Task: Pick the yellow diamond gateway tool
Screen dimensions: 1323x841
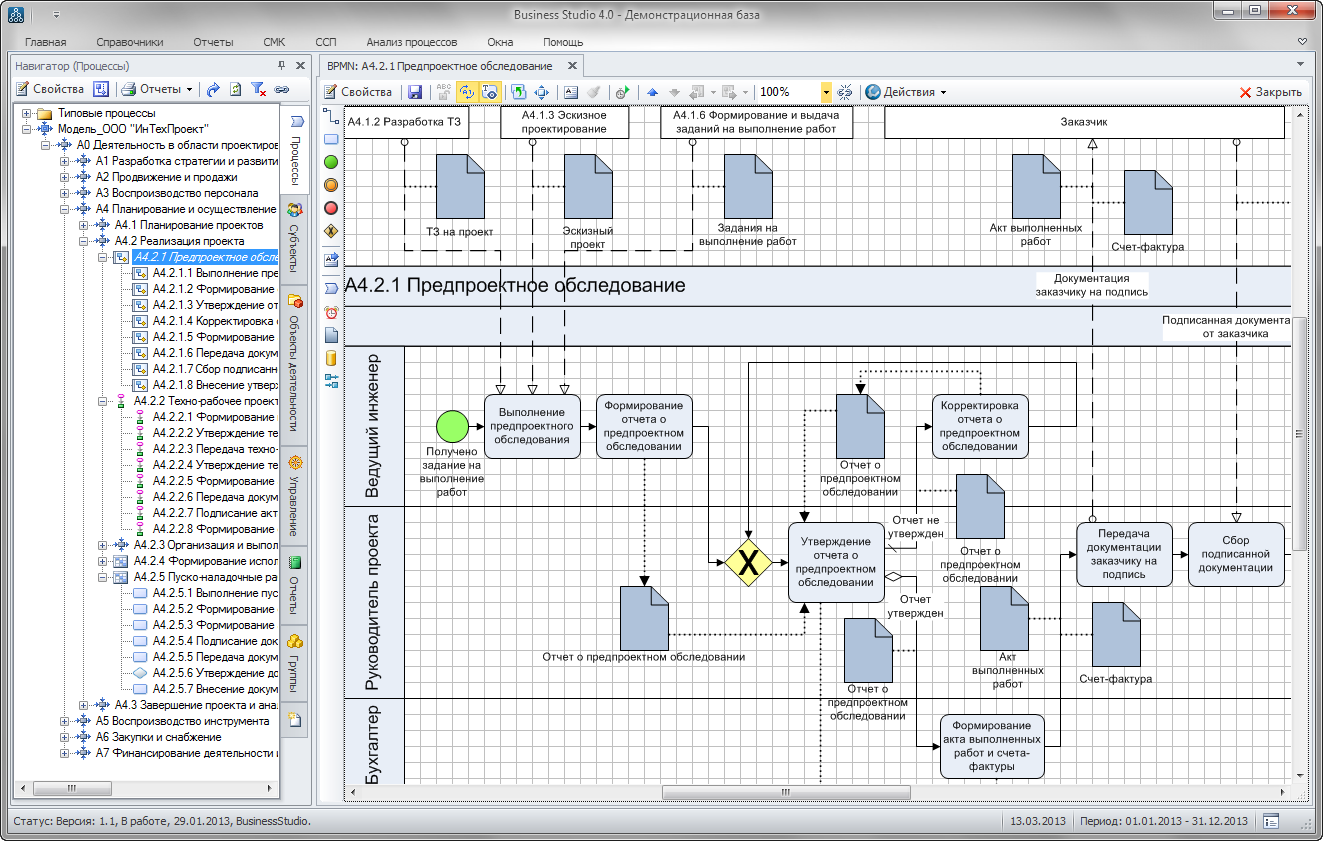Action: (x=331, y=231)
